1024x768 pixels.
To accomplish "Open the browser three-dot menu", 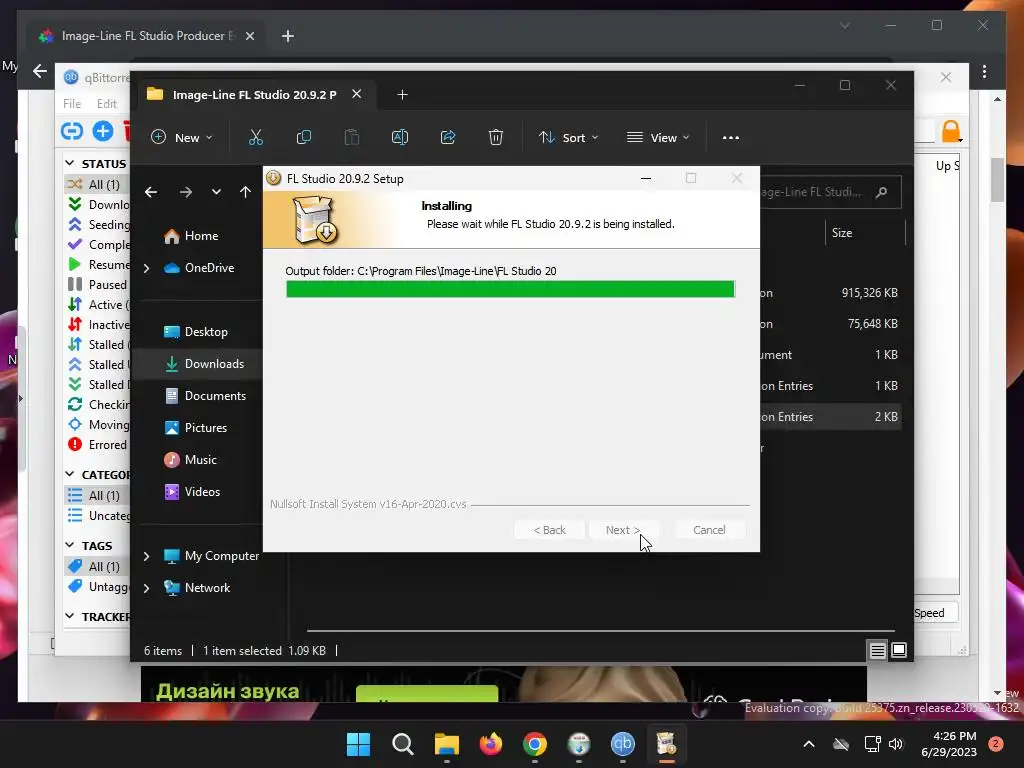I will tap(984, 71).
